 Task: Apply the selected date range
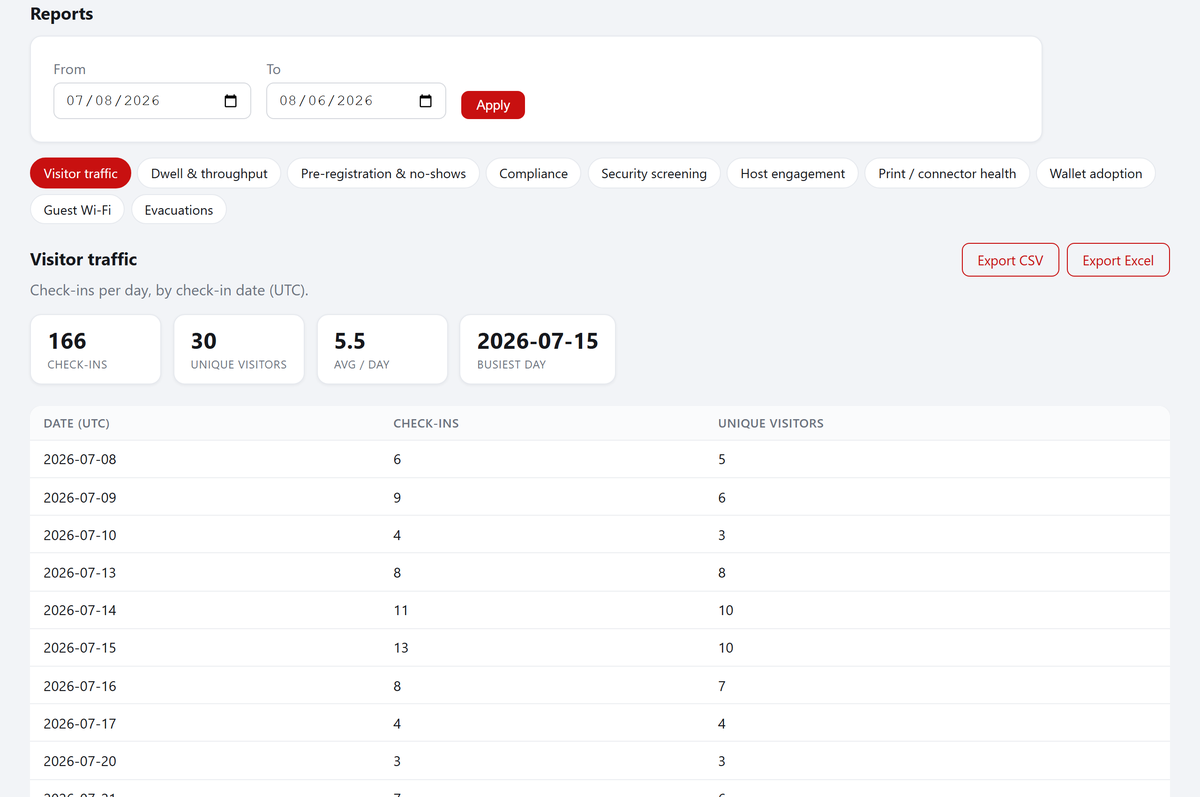pyautogui.click(x=493, y=105)
